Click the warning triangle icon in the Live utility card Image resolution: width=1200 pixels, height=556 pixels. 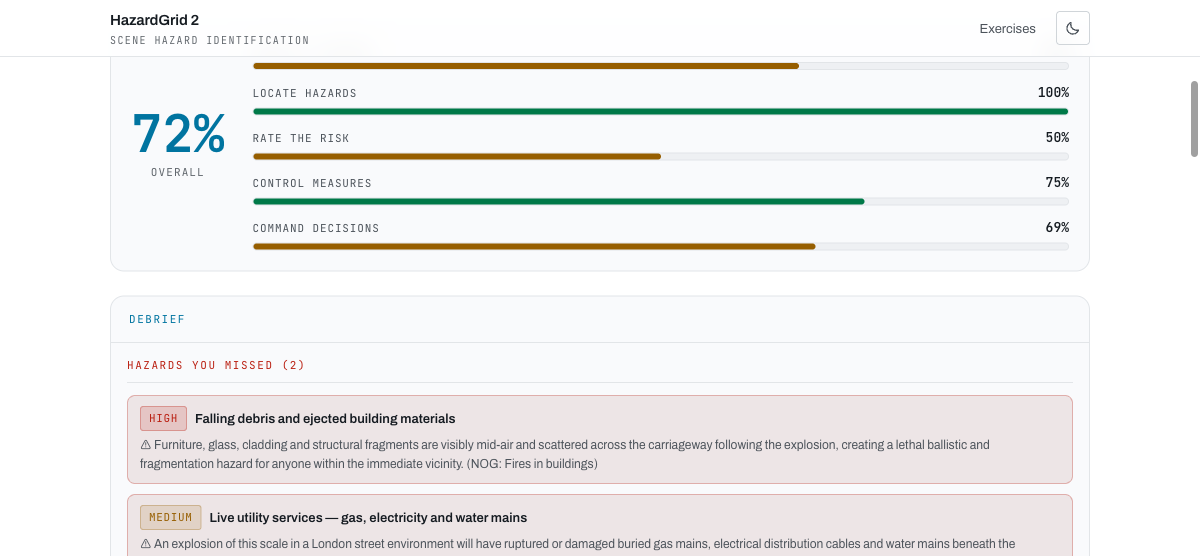click(145, 544)
